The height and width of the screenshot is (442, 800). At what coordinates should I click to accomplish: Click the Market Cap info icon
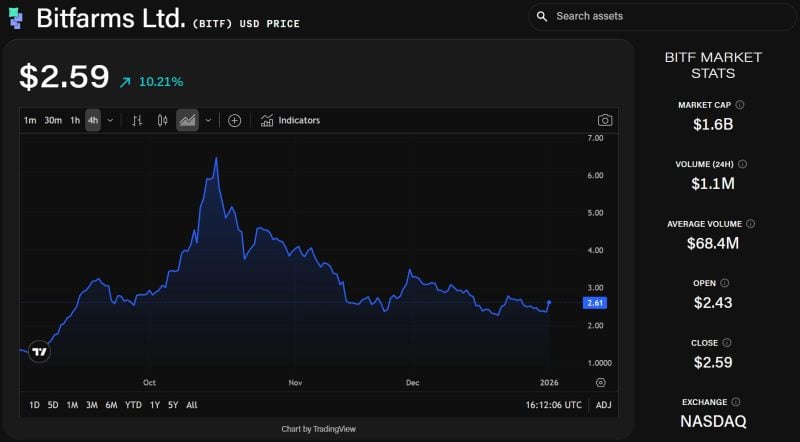tap(740, 104)
